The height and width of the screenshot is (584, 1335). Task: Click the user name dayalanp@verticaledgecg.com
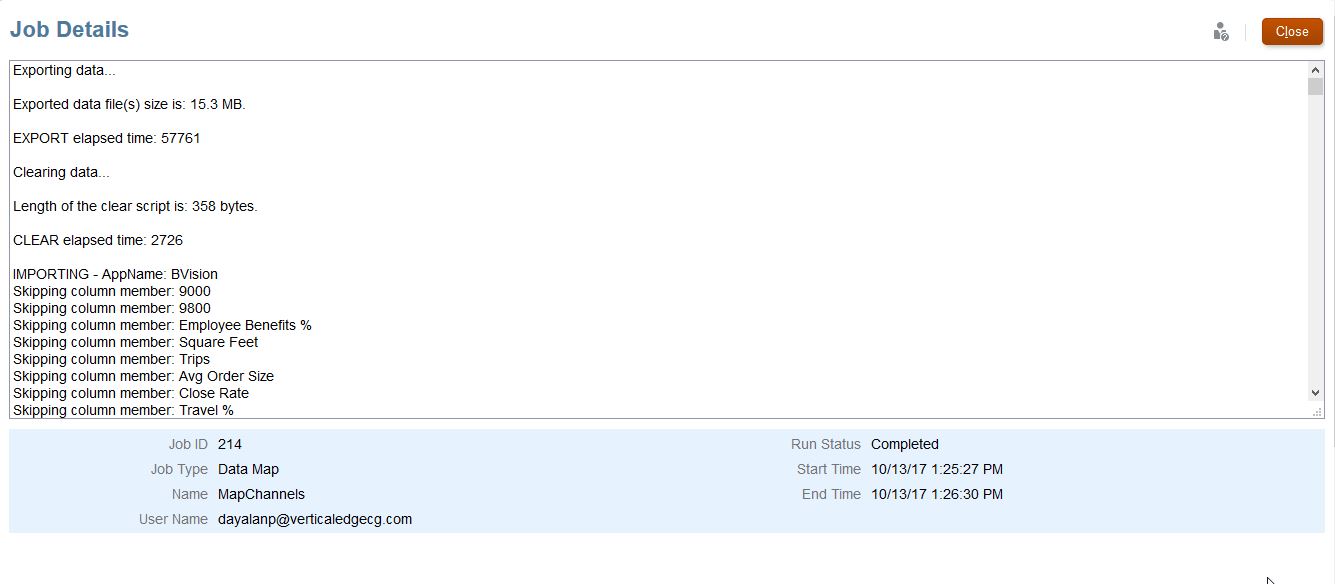[x=315, y=519]
